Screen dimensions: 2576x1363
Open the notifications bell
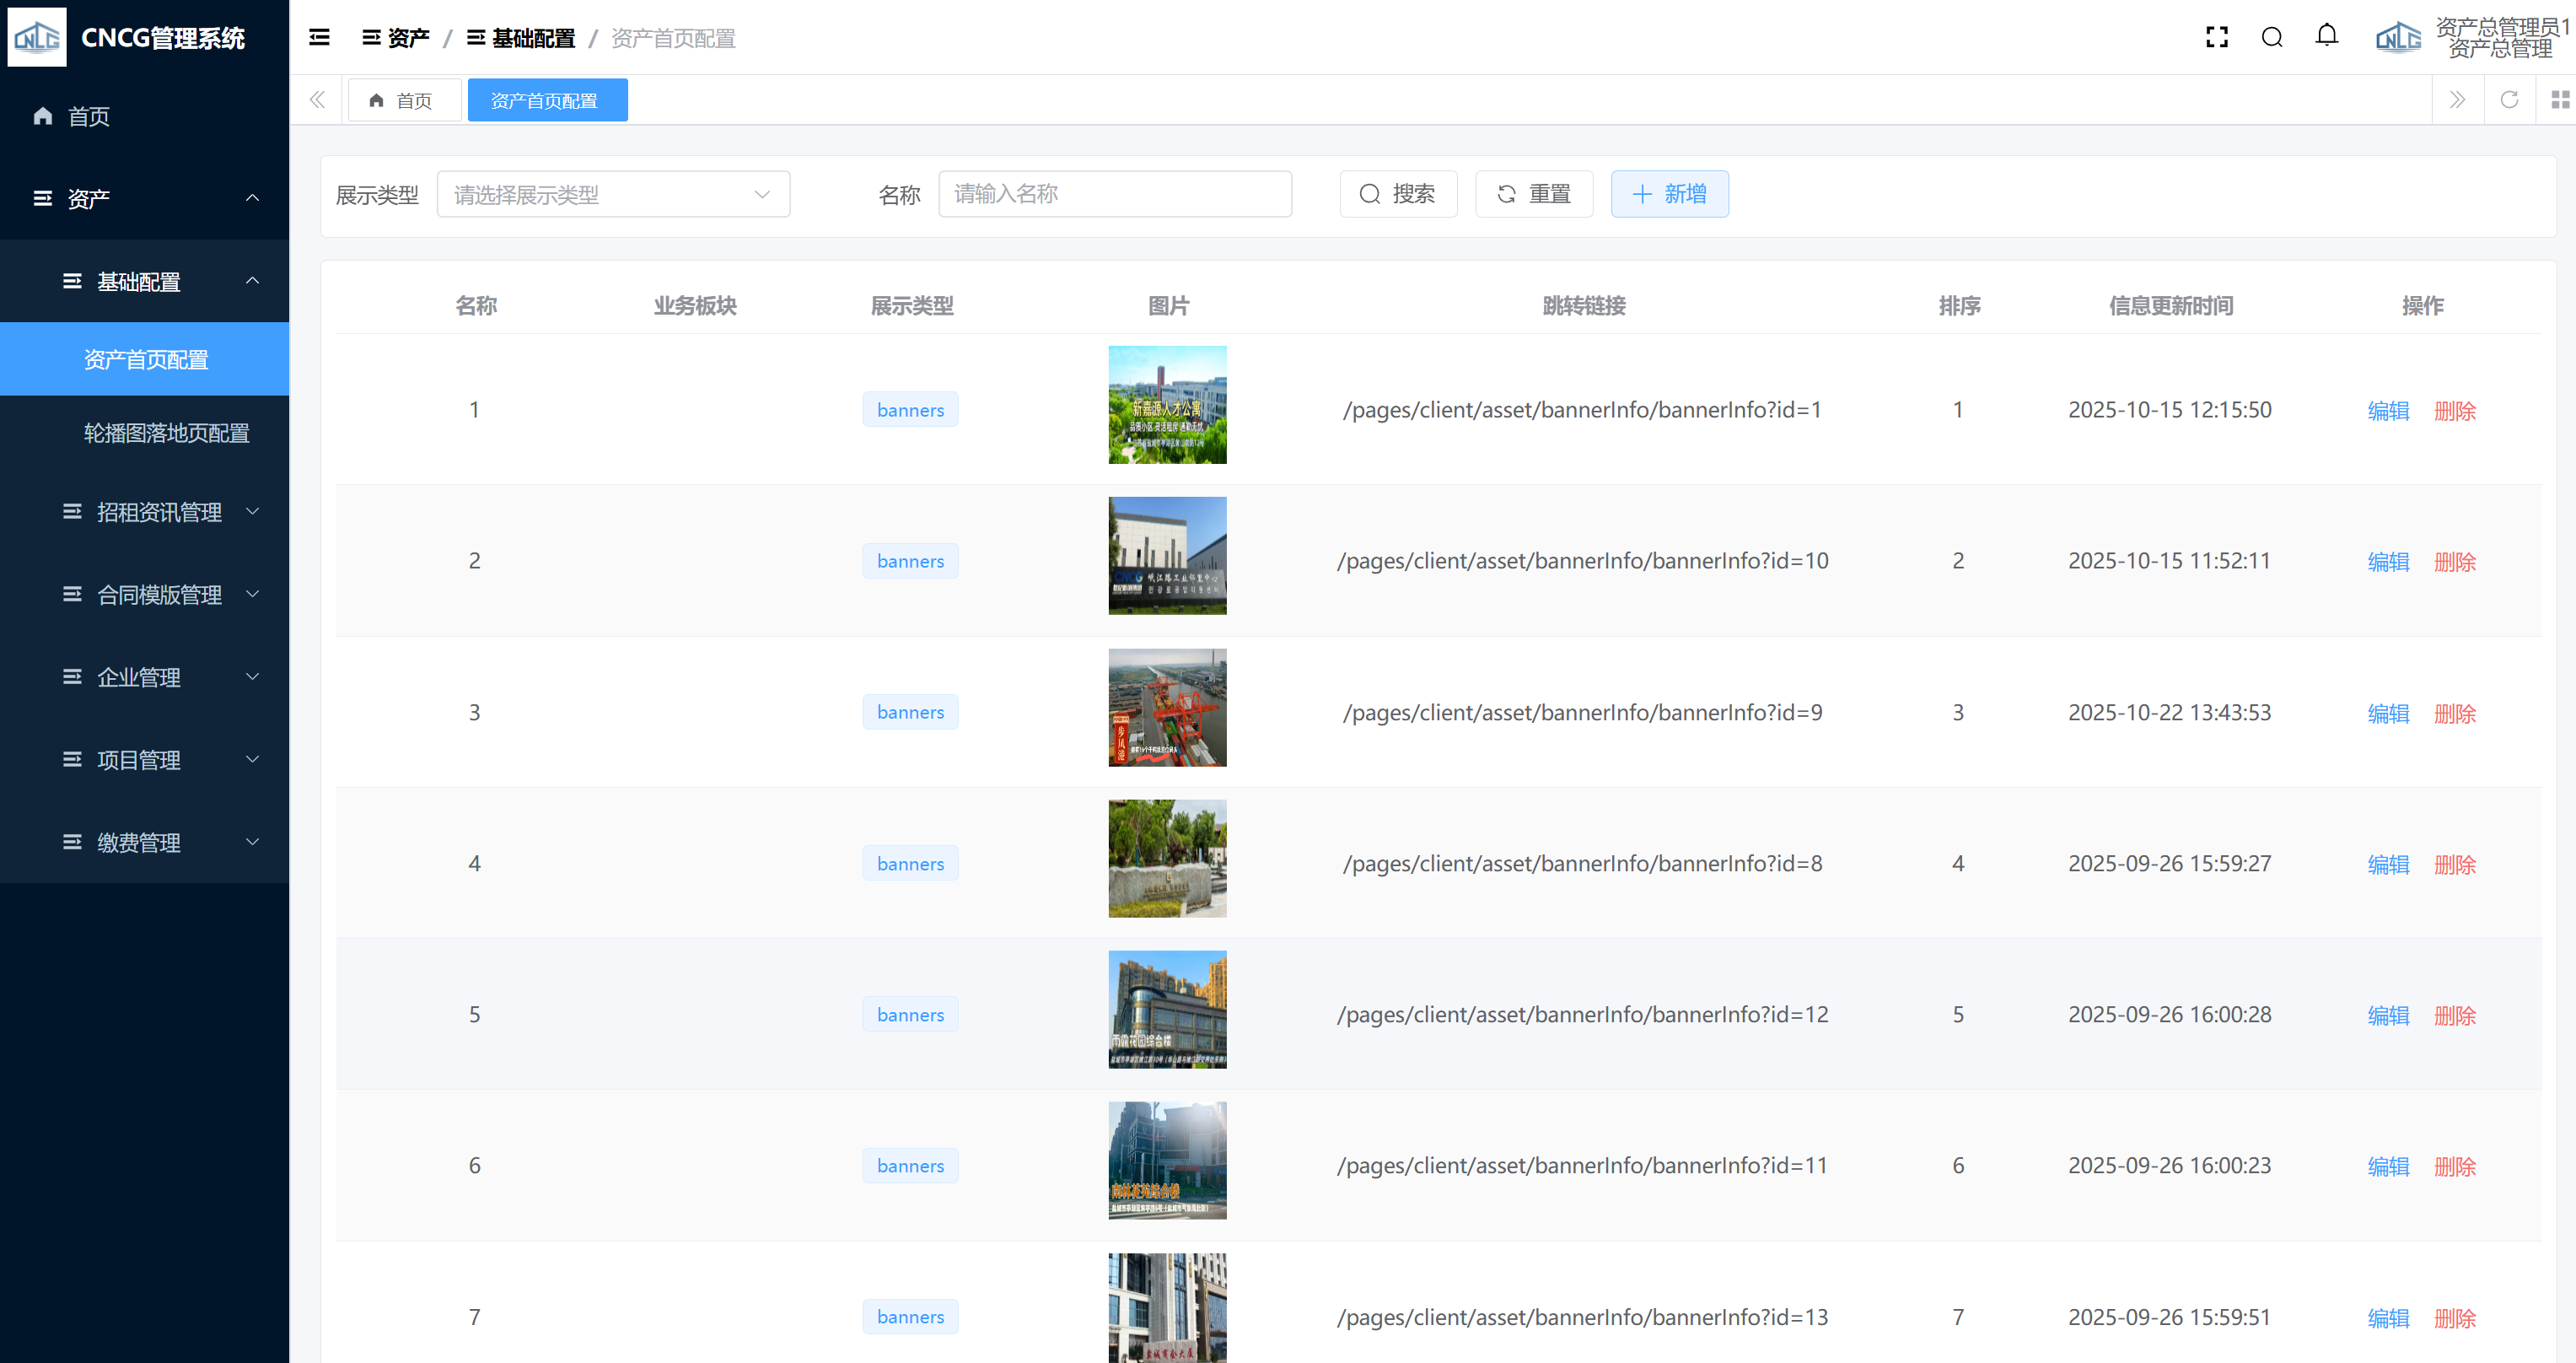(x=2326, y=36)
